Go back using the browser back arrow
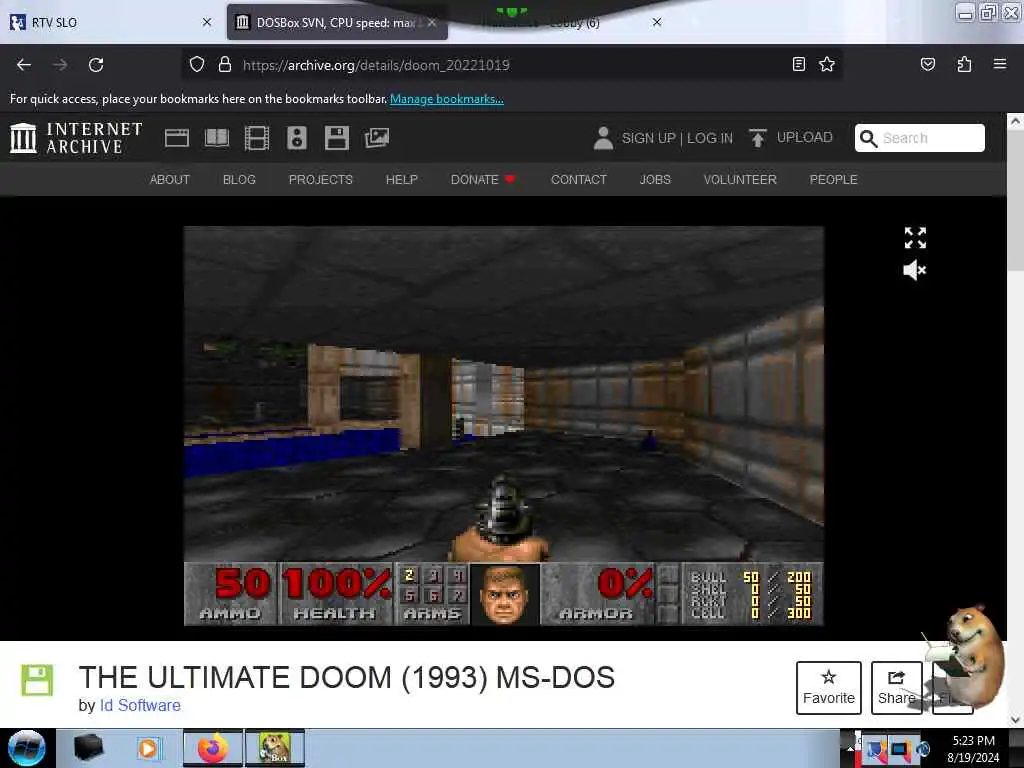1024x768 pixels. tap(24, 65)
